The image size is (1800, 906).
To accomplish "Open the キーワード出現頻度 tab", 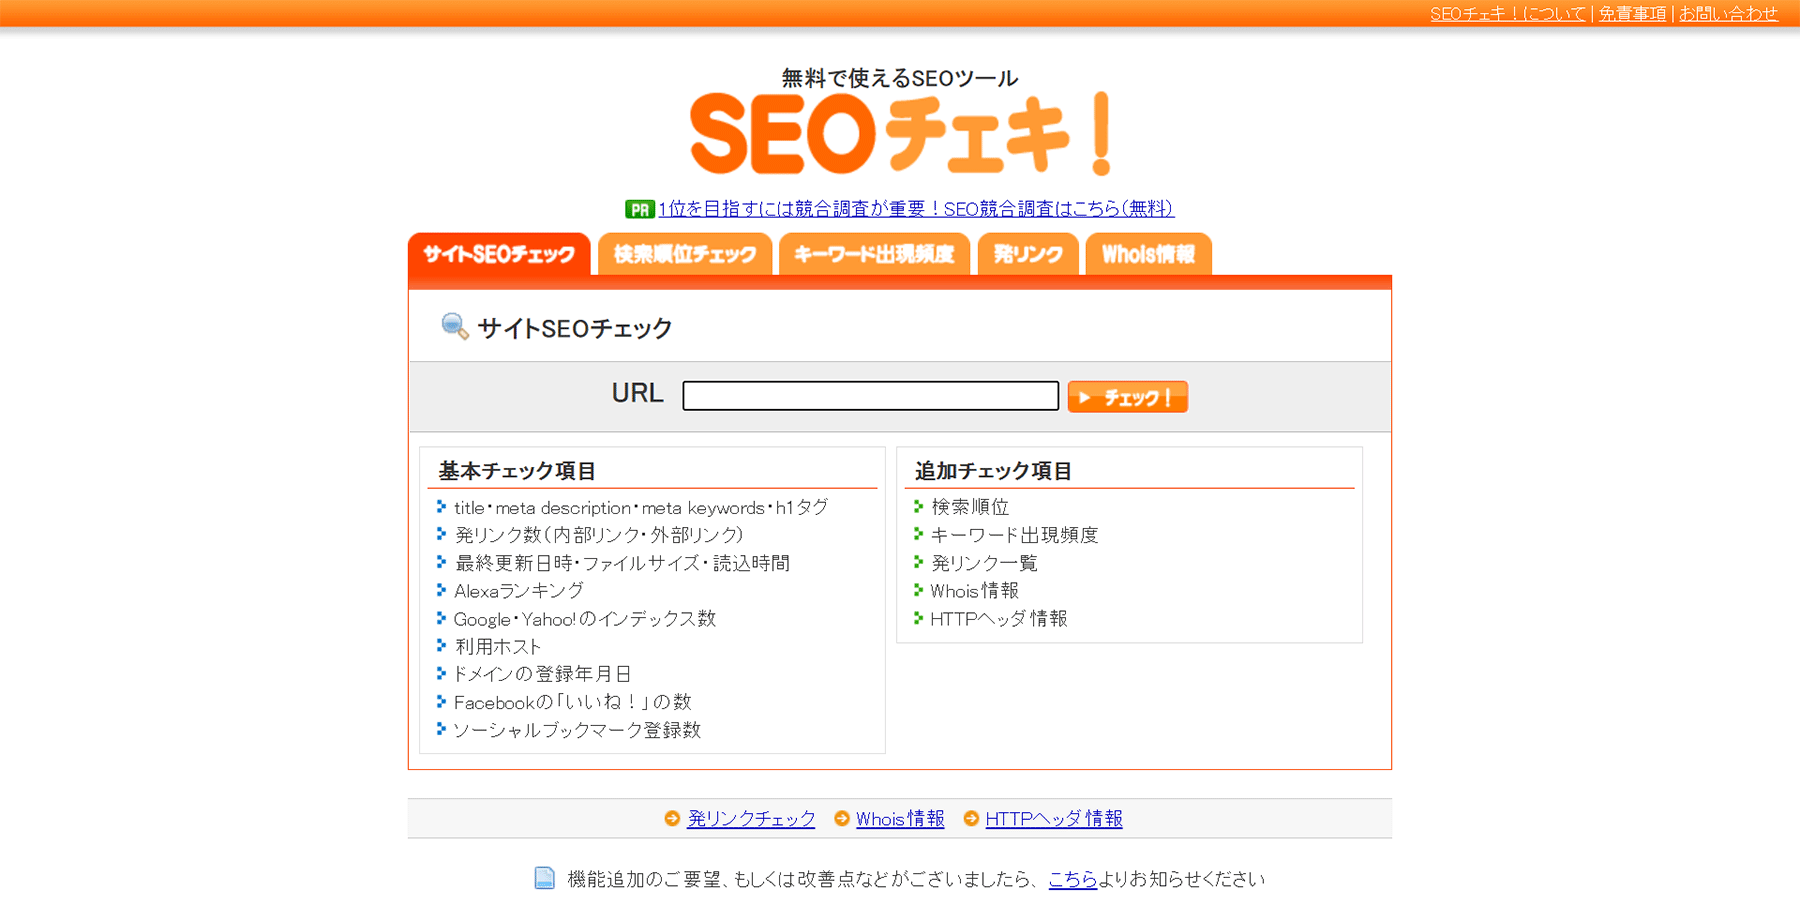I will click(x=874, y=254).
